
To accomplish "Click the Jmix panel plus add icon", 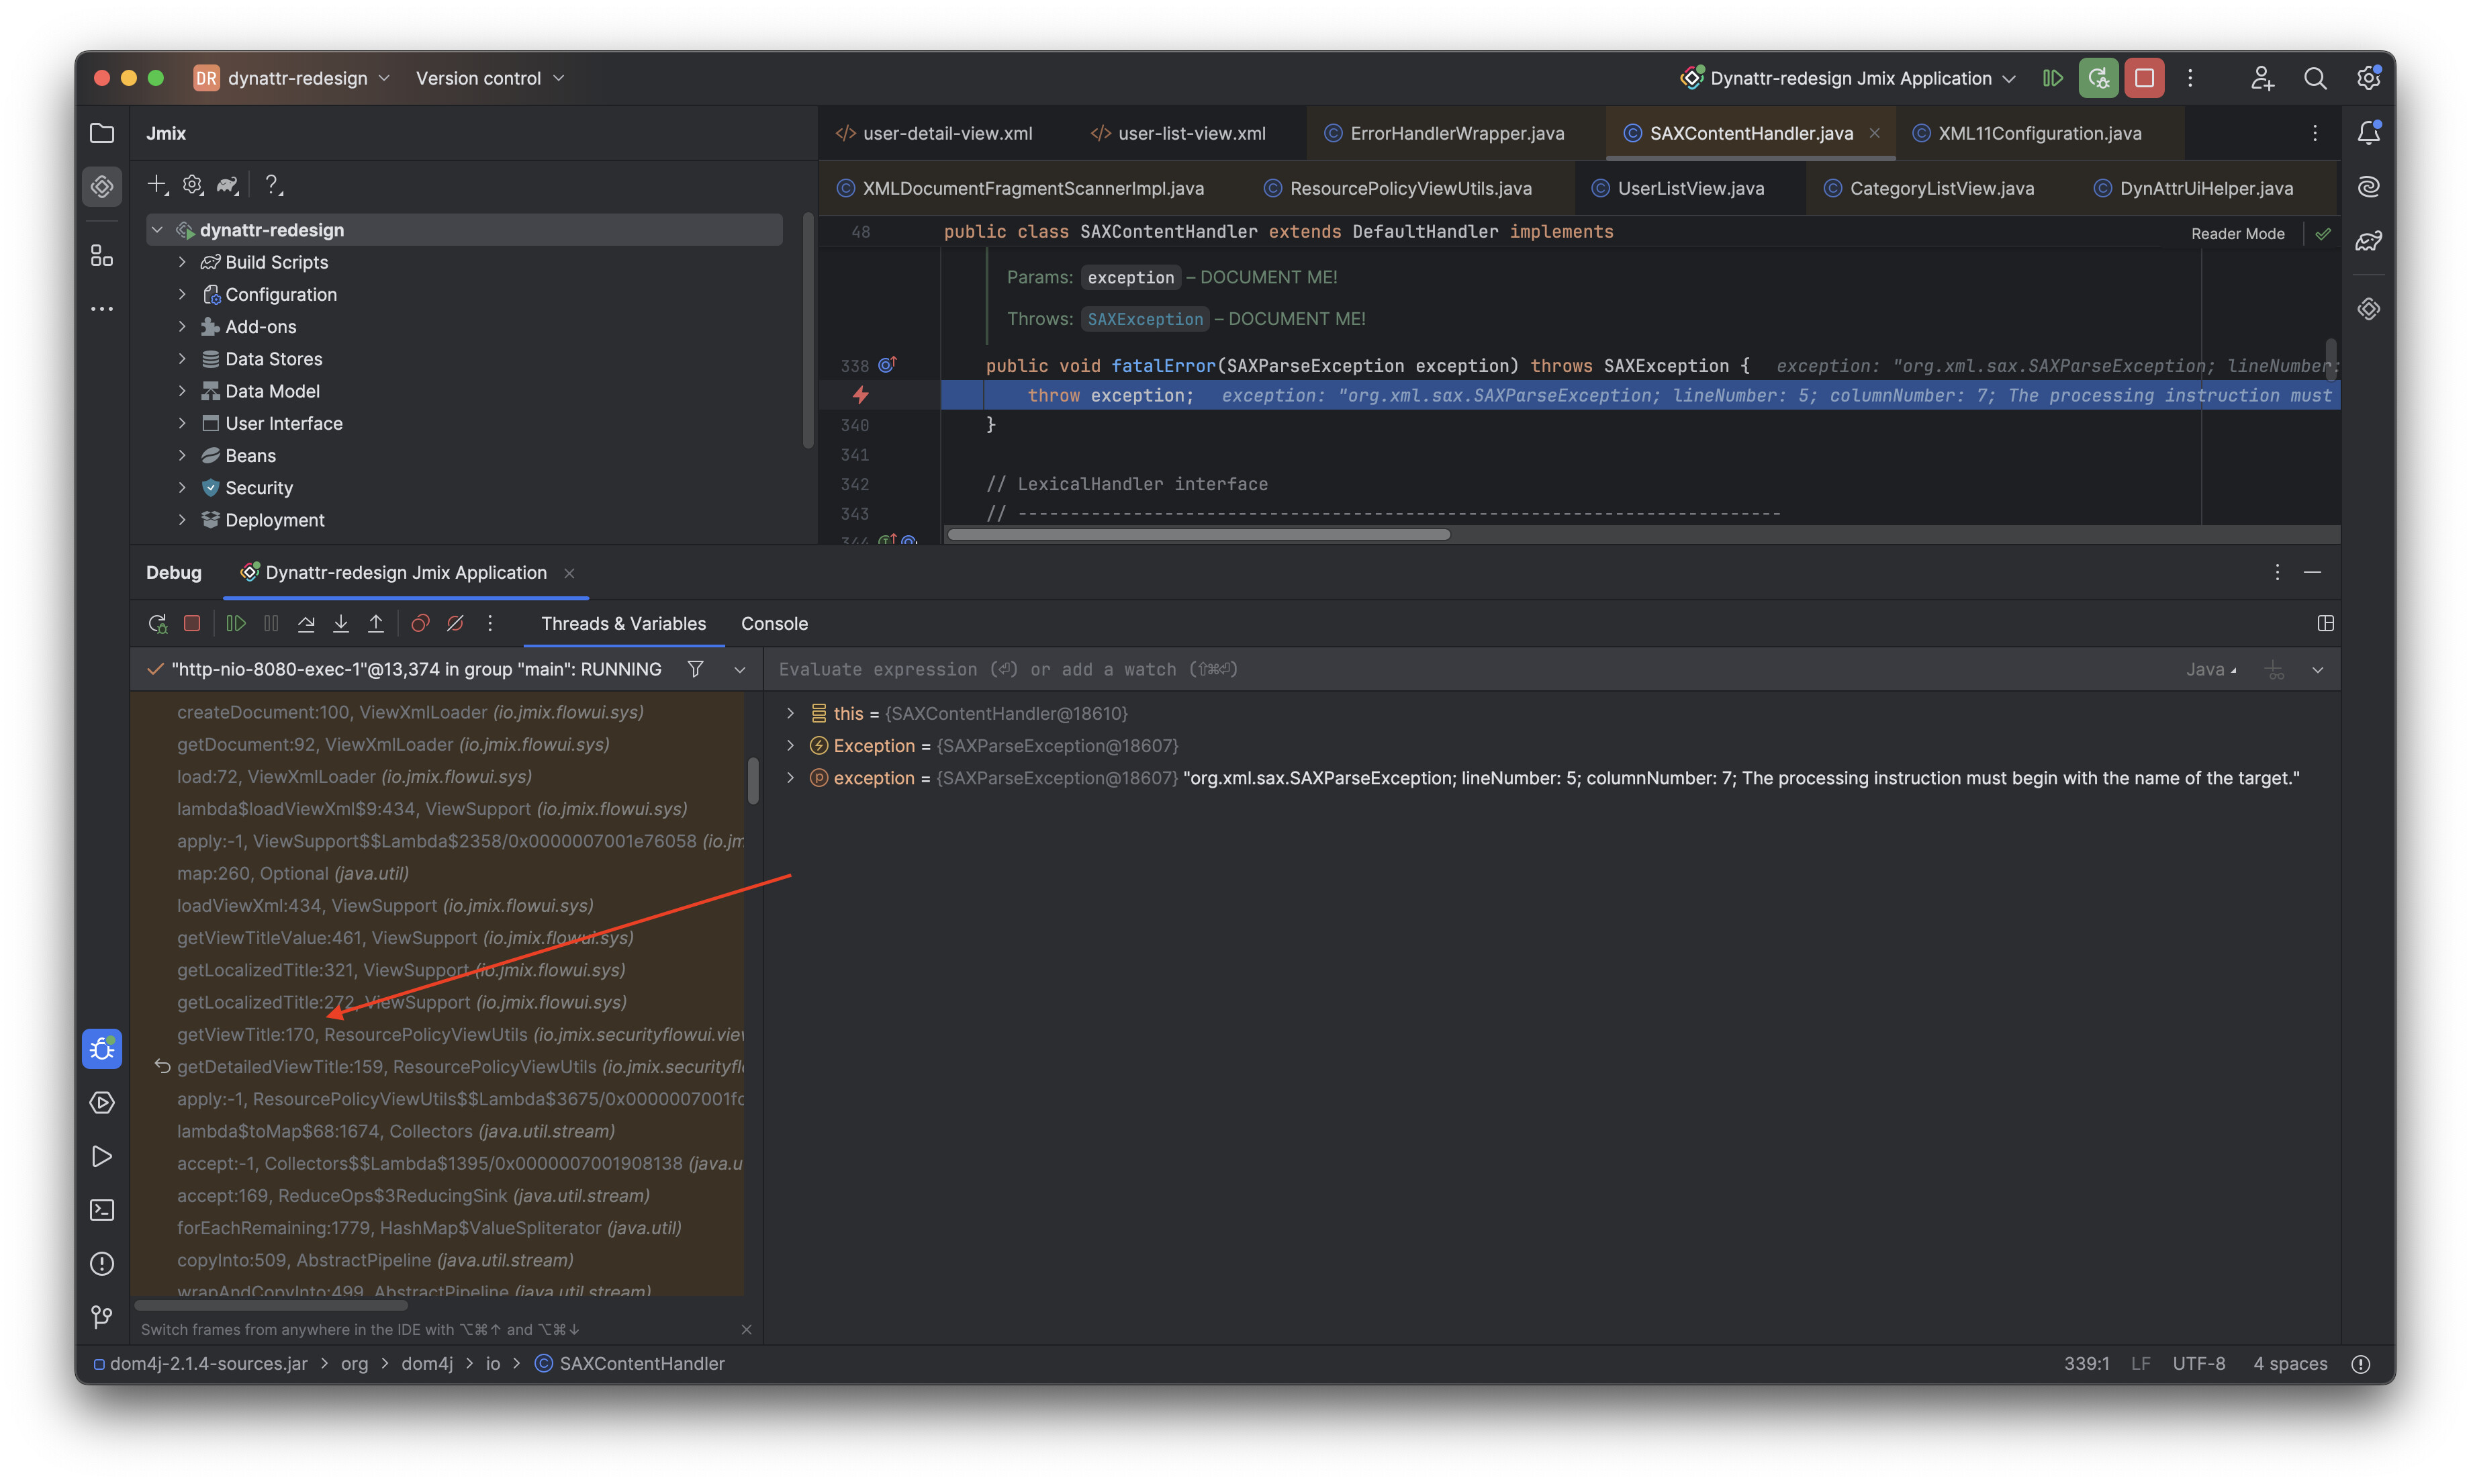I will (157, 185).
